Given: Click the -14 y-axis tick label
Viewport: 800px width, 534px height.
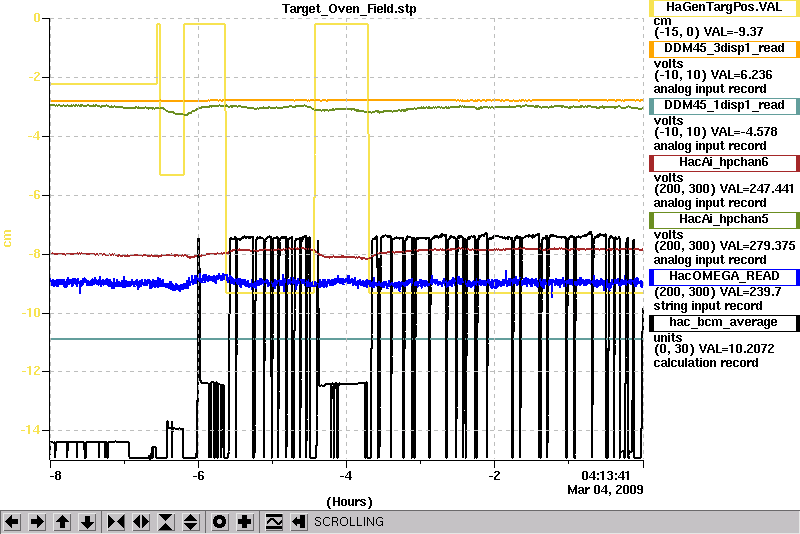Looking at the screenshot, I should pos(31,430).
